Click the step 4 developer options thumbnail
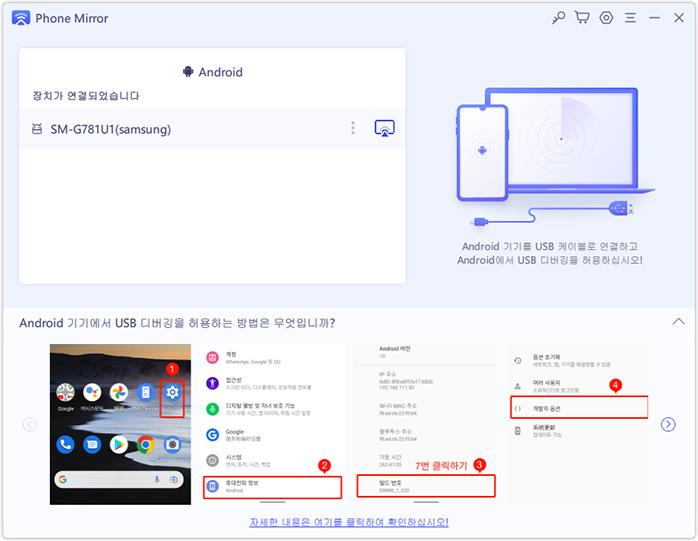 [578, 422]
